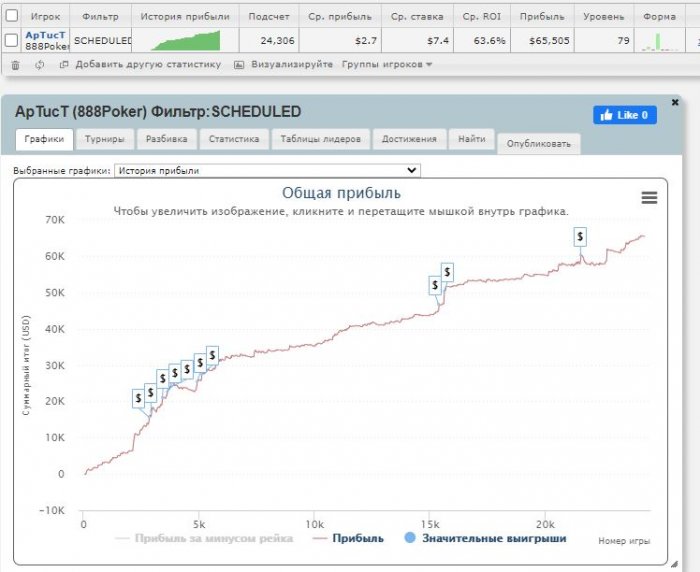This screenshot has height=572, width=700.
Task: Open the Опубликовать tab
Action: tap(538, 144)
